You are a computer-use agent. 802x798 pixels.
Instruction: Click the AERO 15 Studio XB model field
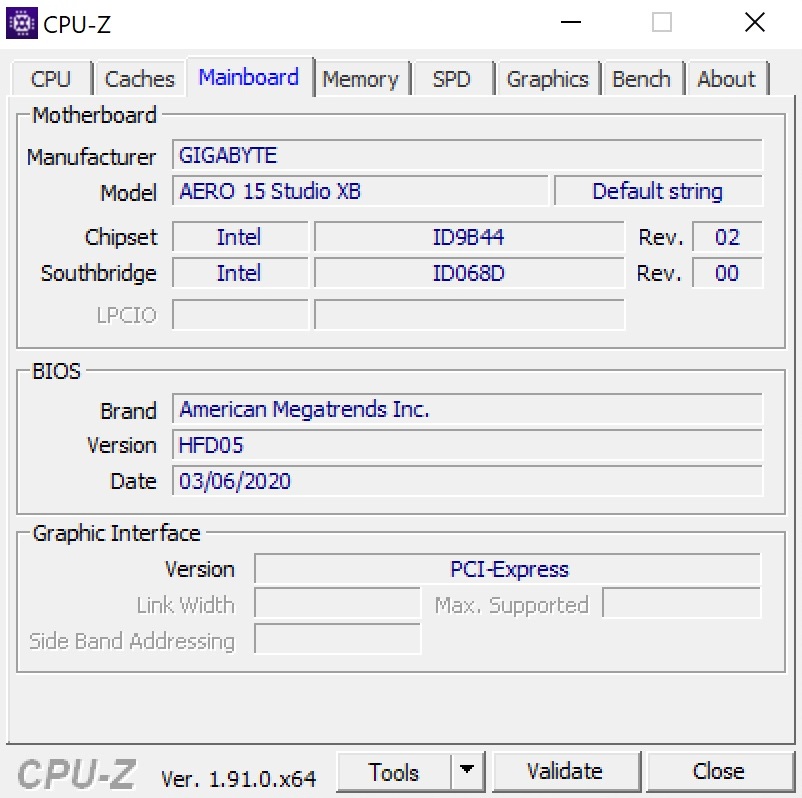(x=361, y=191)
